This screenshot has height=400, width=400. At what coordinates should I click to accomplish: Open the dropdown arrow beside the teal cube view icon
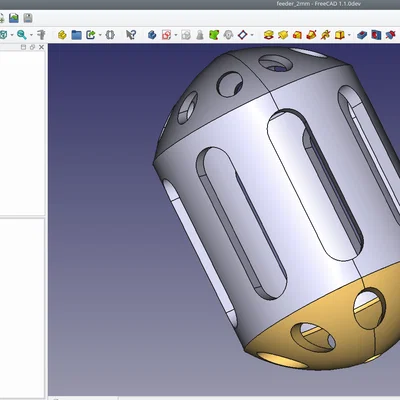pyautogui.click(x=12, y=35)
